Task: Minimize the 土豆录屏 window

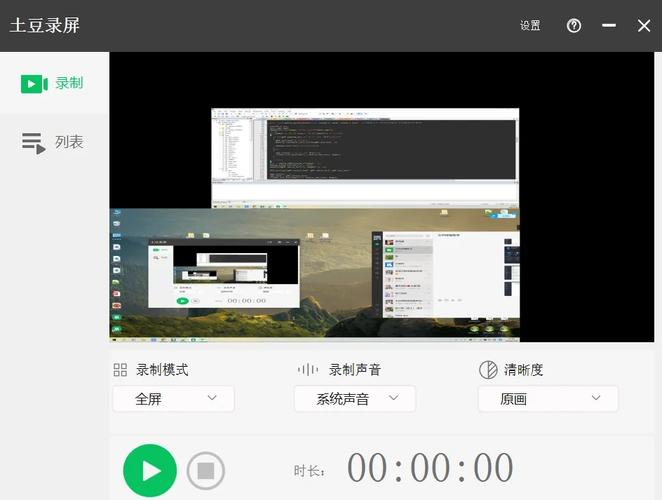Action: tap(609, 26)
